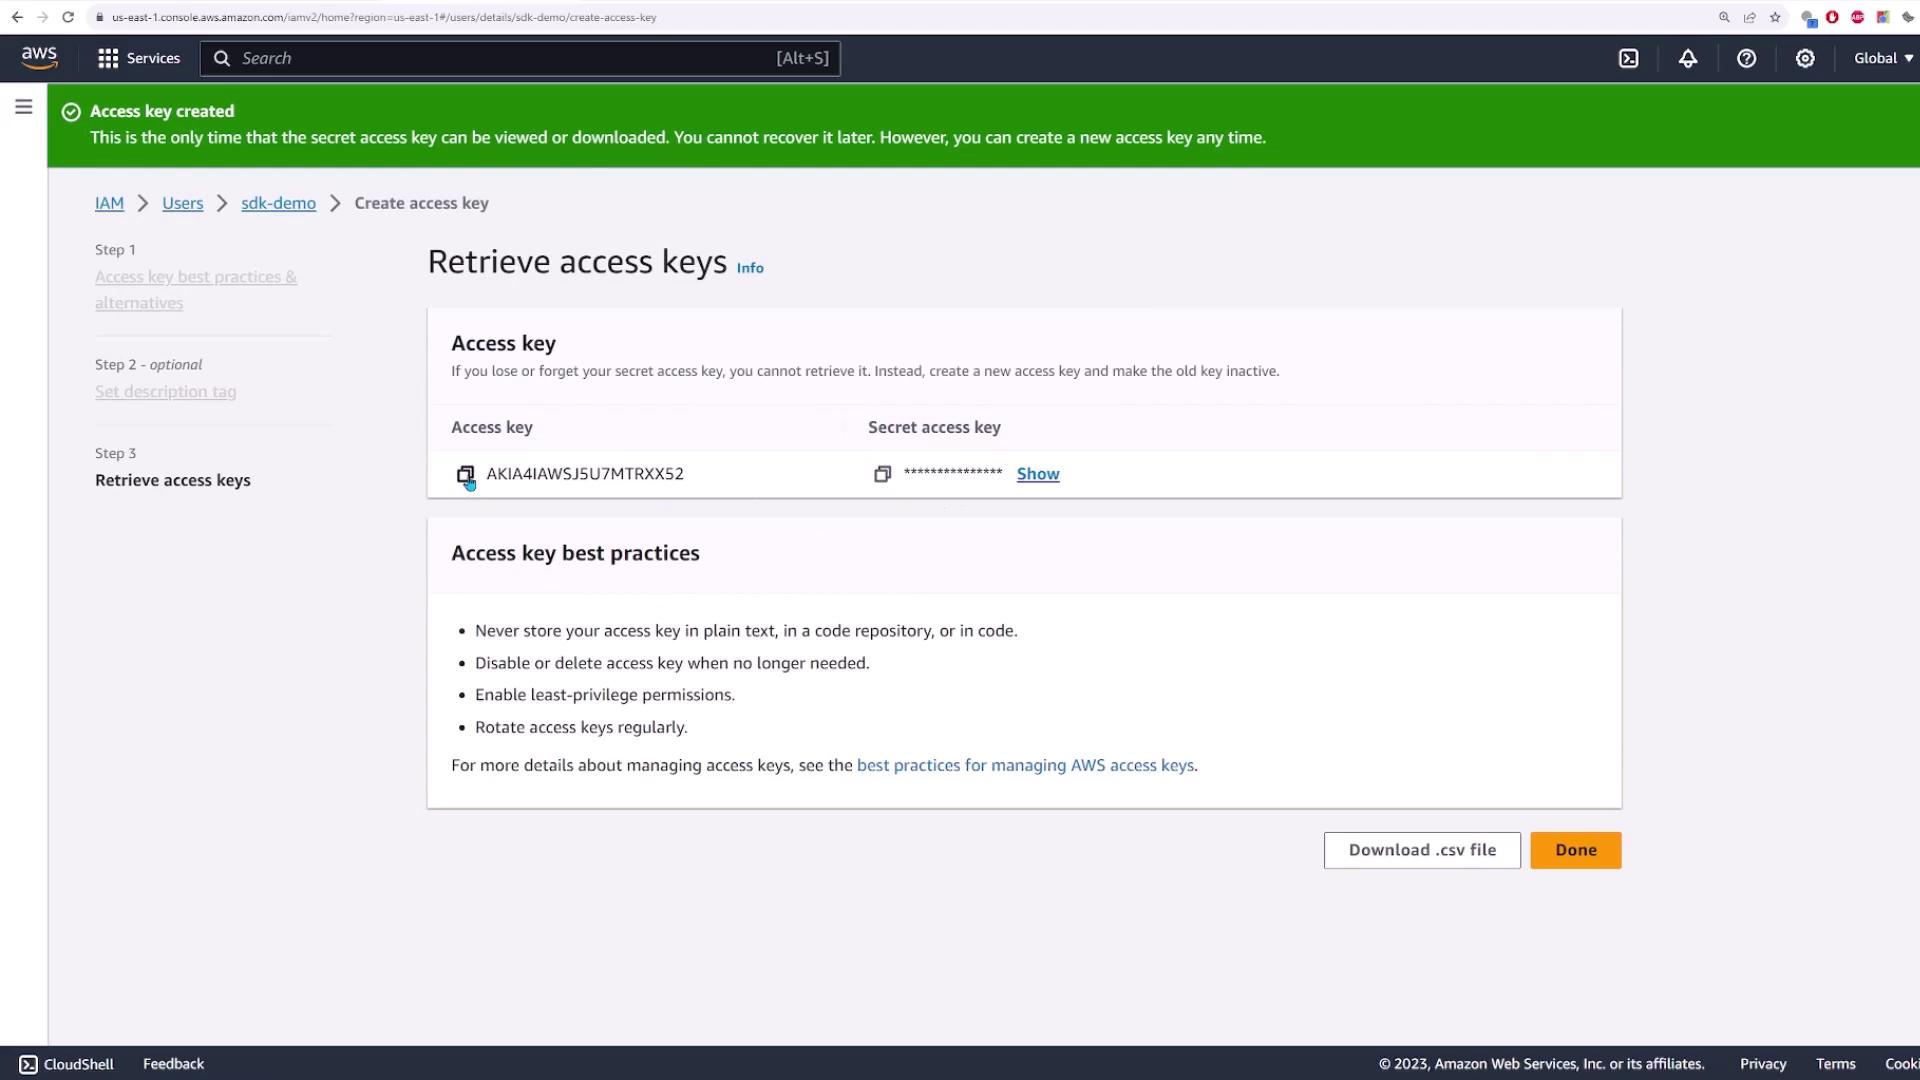The width and height of the screenshot is (1920, 1080).
Task: Show the secret access key
Action: tap(1038, 474)
